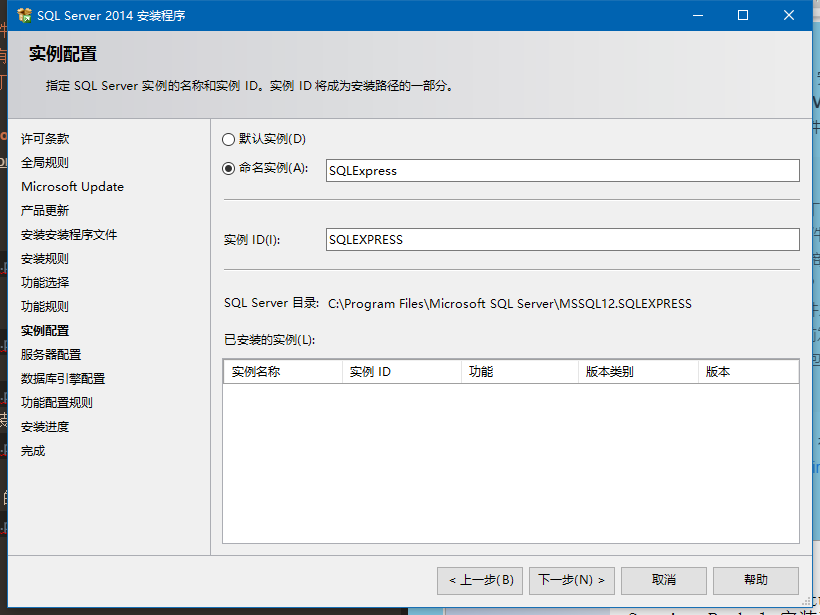Select the 实例配置 step in sidebar
The image size is (820, 615).
click(x=45, y=331)
